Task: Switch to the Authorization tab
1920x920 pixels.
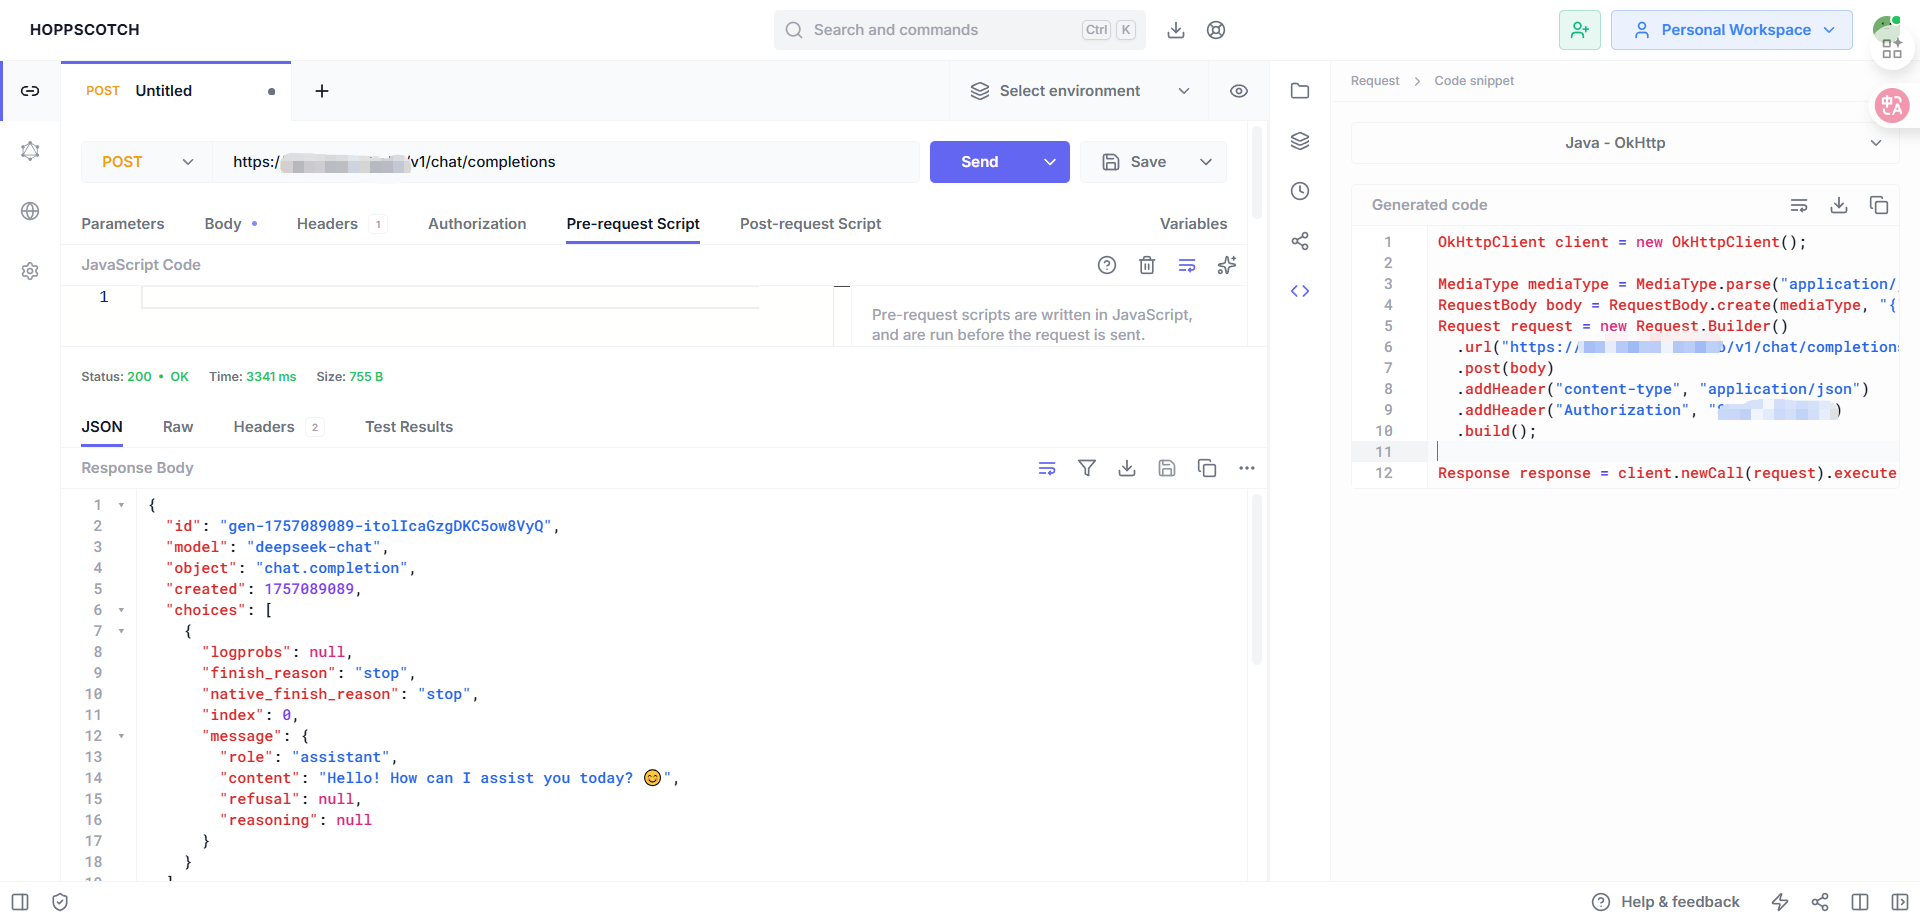Action: pyautogui.click(x=477, y=224)
